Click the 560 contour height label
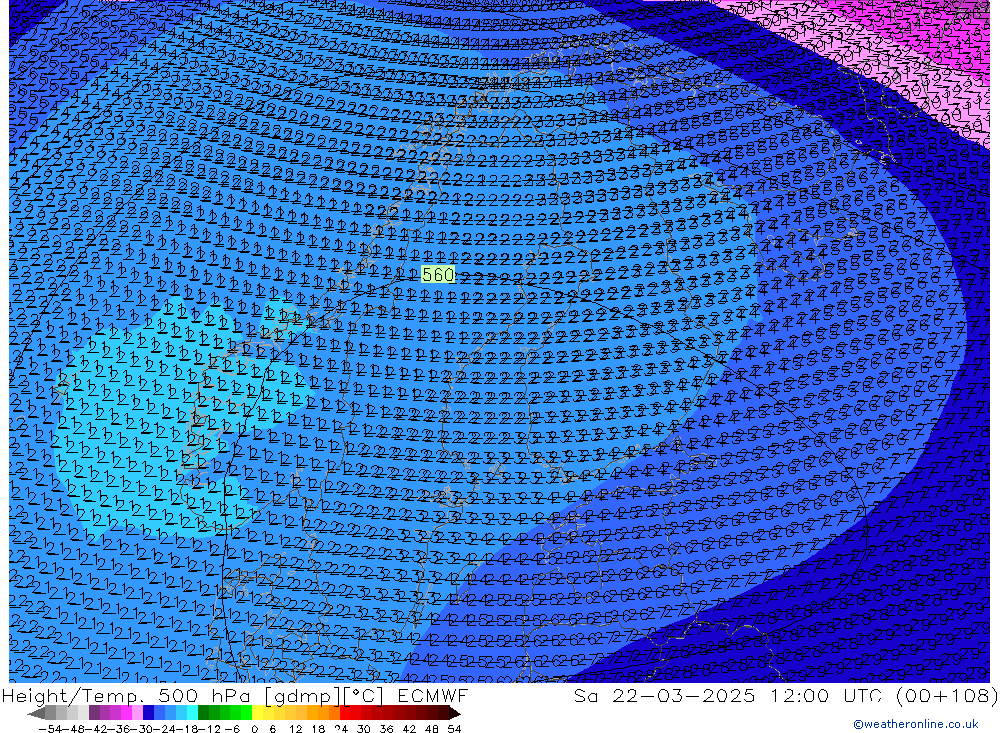Screen dimensions: 1000x733 coord(438,275)
